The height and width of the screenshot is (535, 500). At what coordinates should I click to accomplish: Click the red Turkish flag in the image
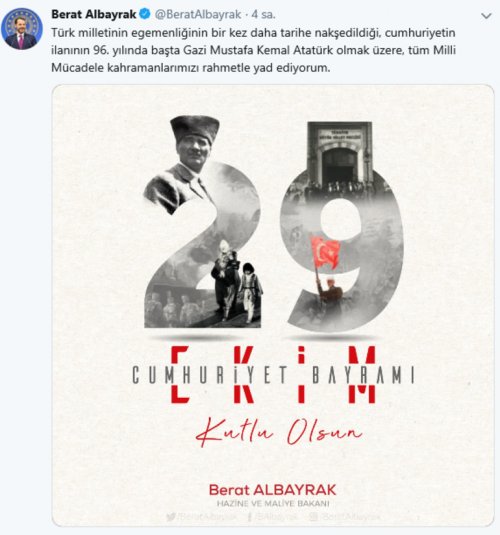326,252
